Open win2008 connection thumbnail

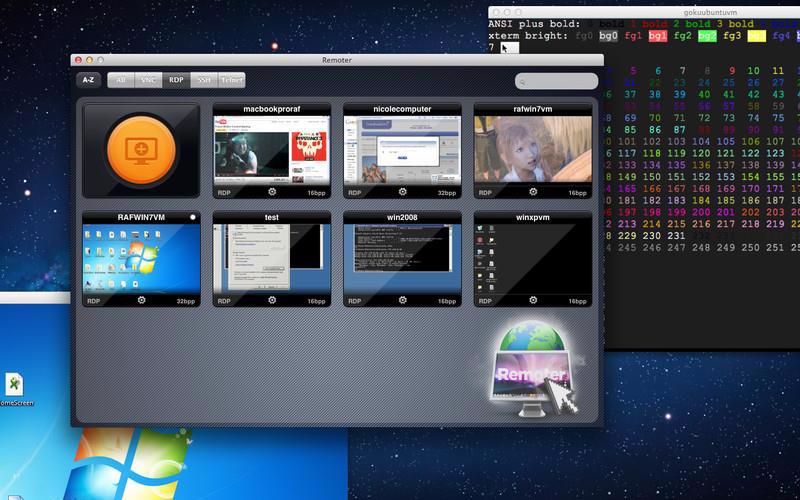403,259
